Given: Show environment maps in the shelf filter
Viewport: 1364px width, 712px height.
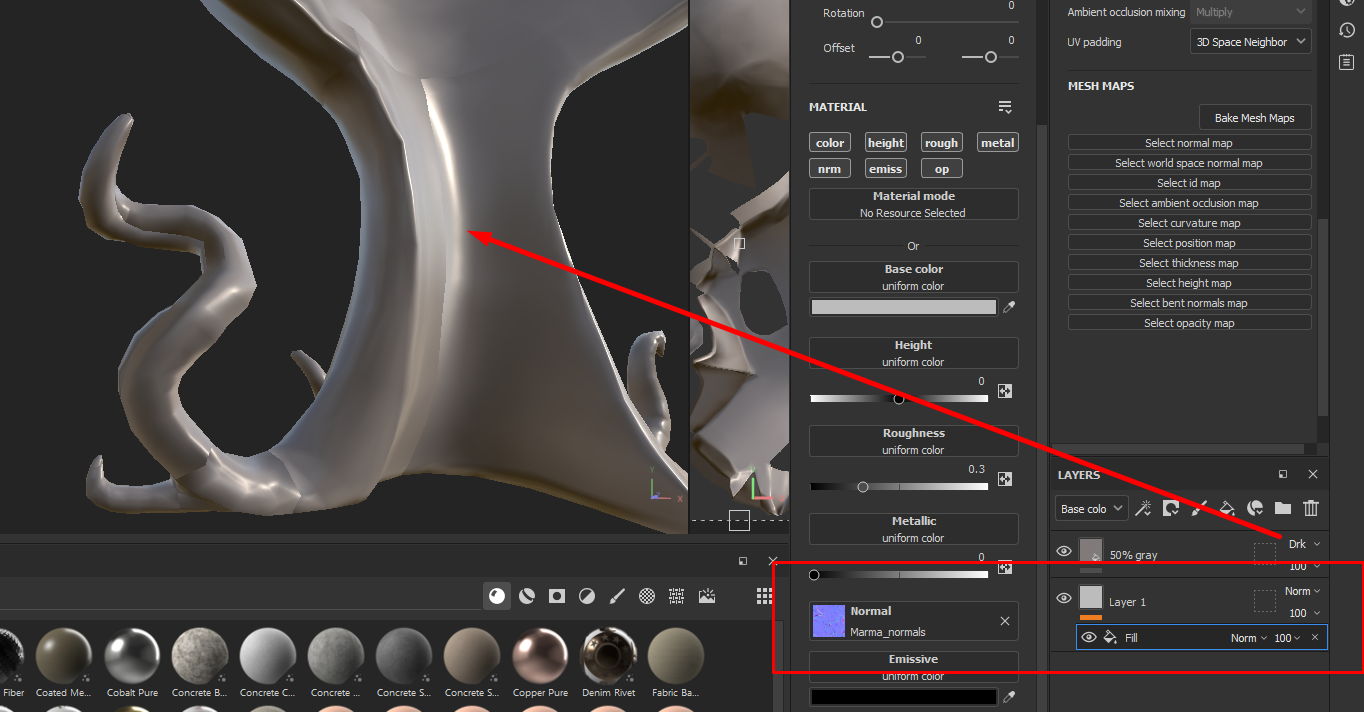Looking at the screenshot, I should [x=707, y=596].
